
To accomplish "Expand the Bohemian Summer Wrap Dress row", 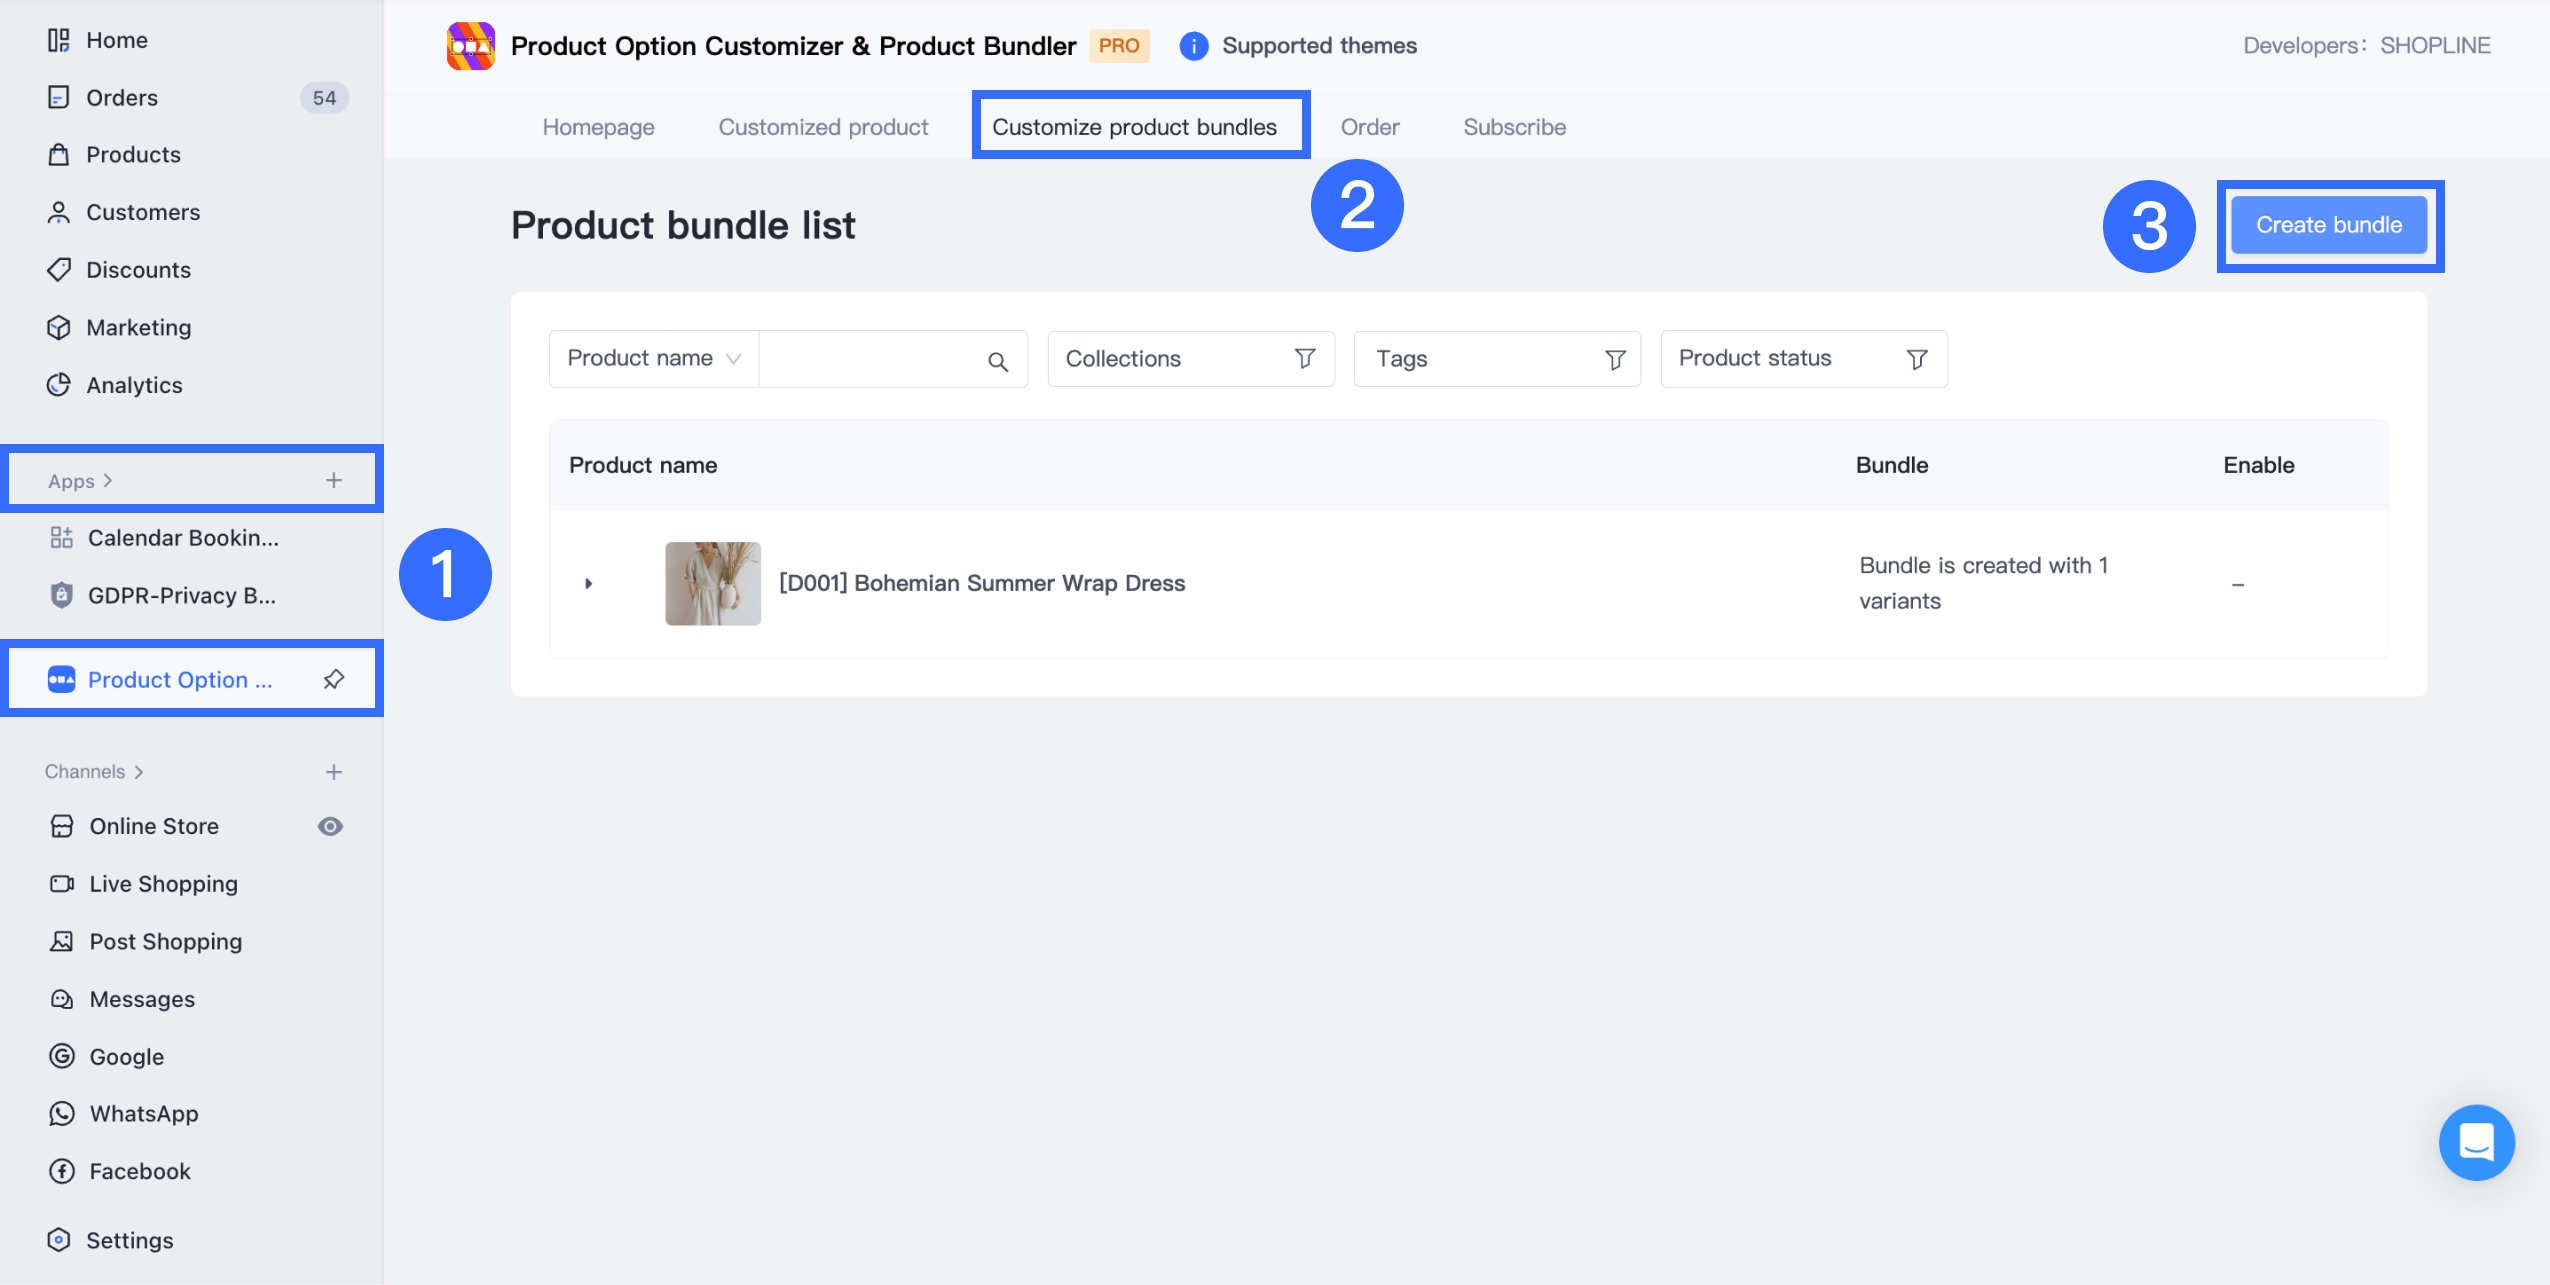I will 589,584.
